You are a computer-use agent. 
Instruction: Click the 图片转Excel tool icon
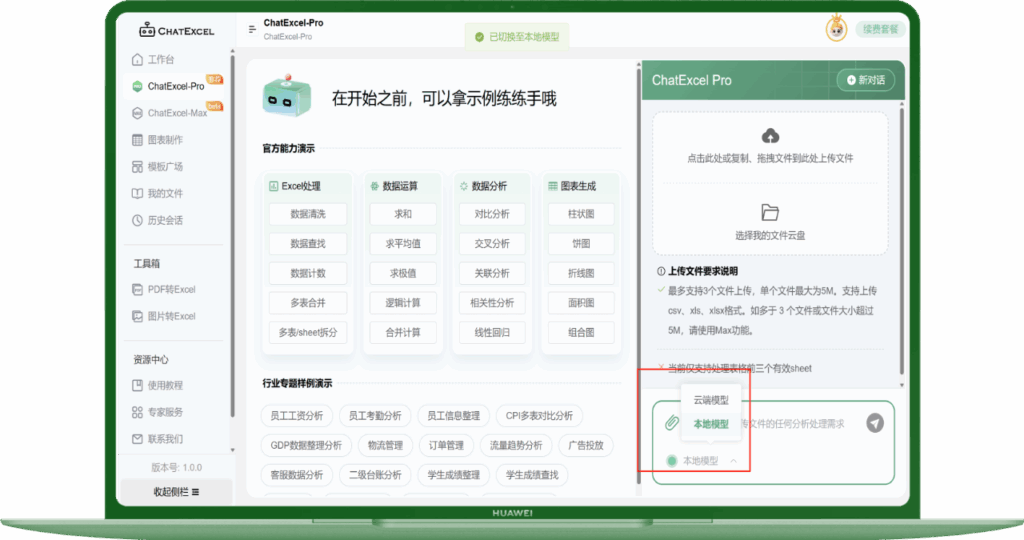point(137,316)
